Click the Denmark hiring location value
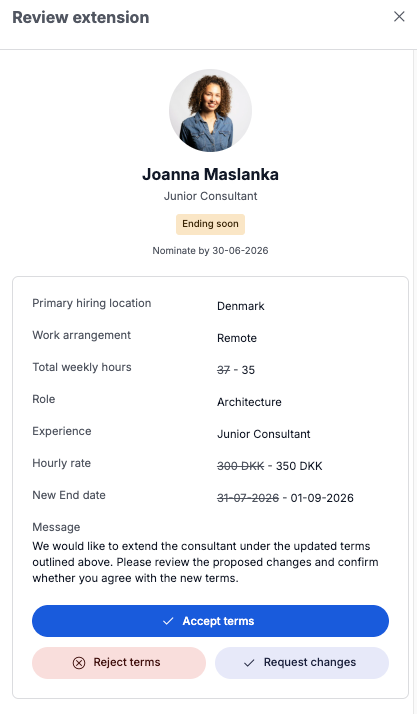This screenshot has width=417, height=714. pyautogui.click(x=240, y=306)
